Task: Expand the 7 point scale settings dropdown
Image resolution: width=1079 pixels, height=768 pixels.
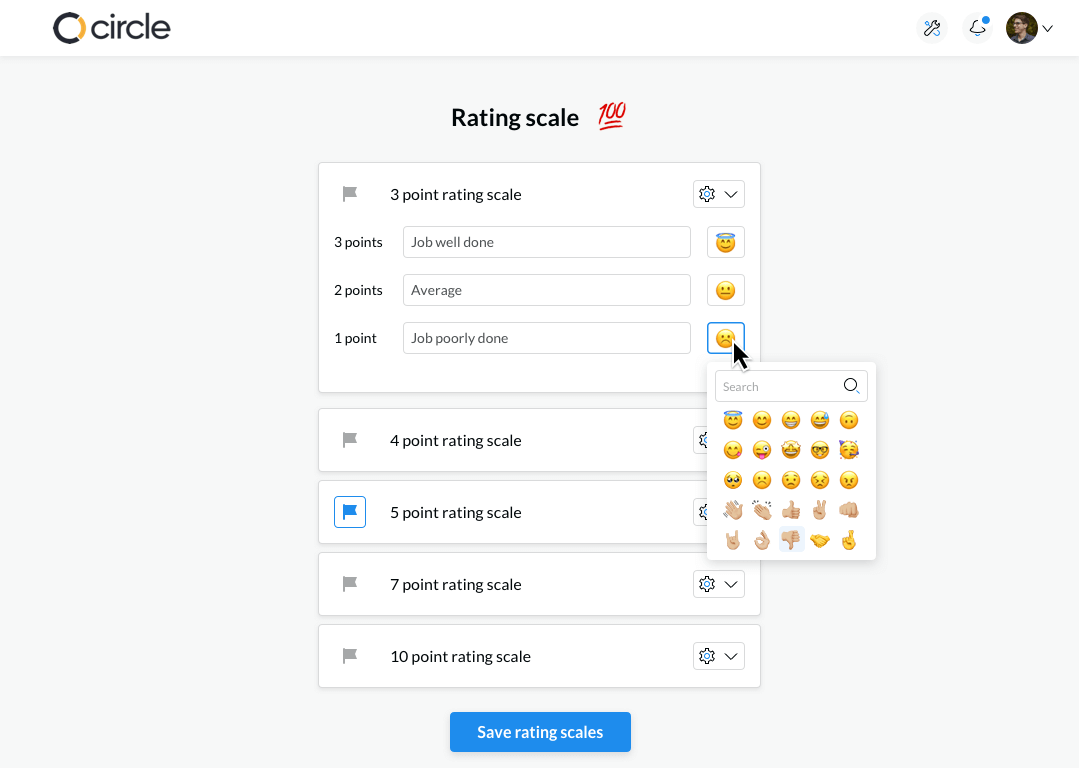Action: (719, 584)
